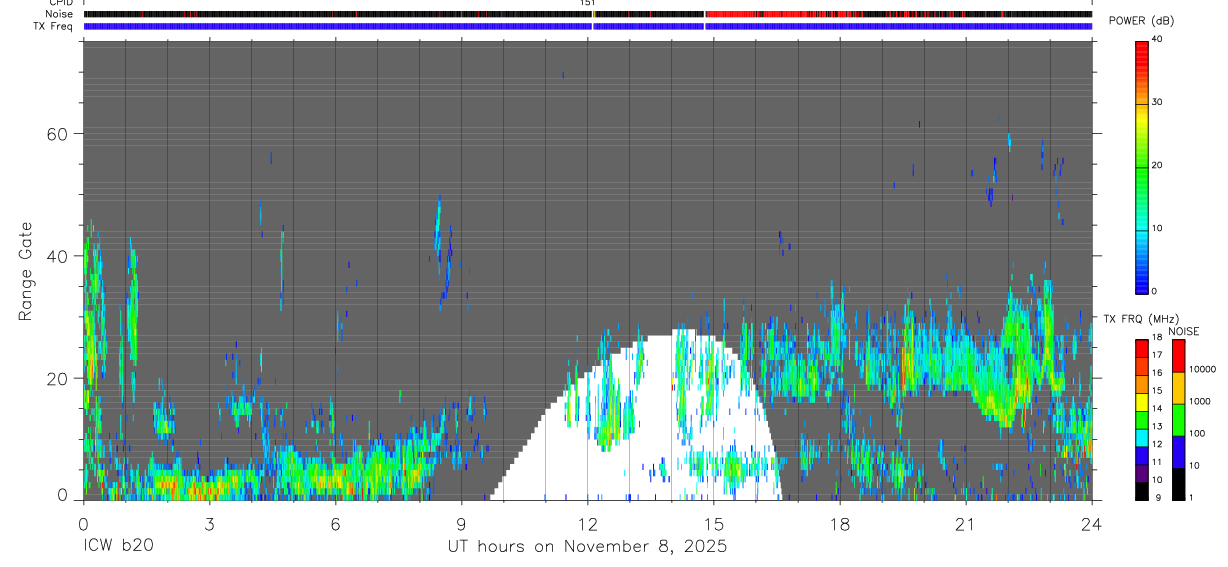
Task: Click the blue TX Freq strip above plot
Action: click(x=587, y=26)
